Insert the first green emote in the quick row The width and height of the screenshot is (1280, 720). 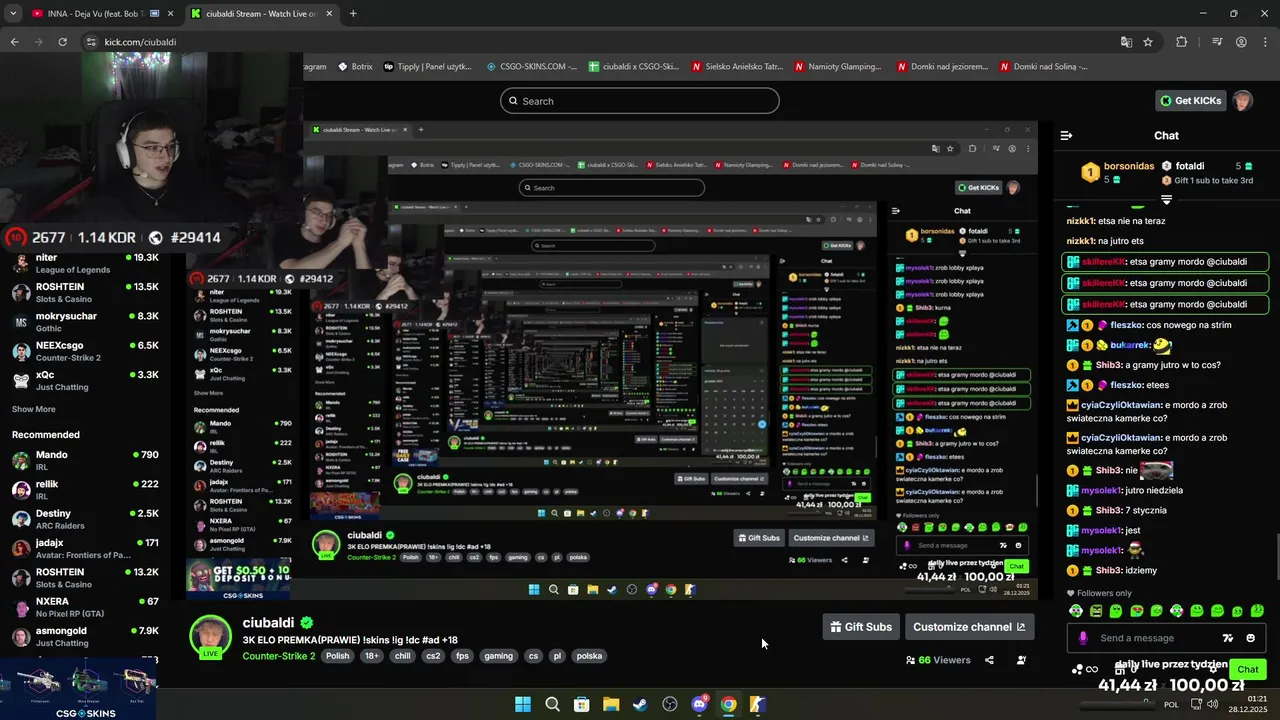click(1076, 611)
